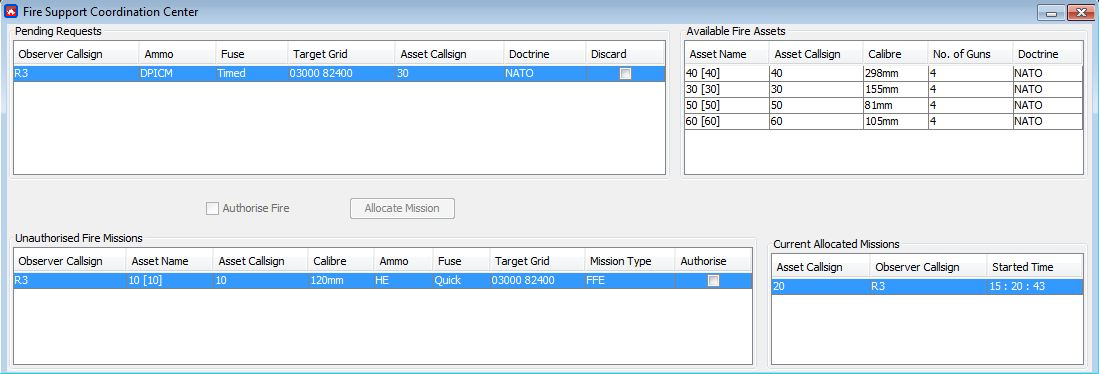
Task: Click the Allocate Mission button
Action: pos(402,208)
